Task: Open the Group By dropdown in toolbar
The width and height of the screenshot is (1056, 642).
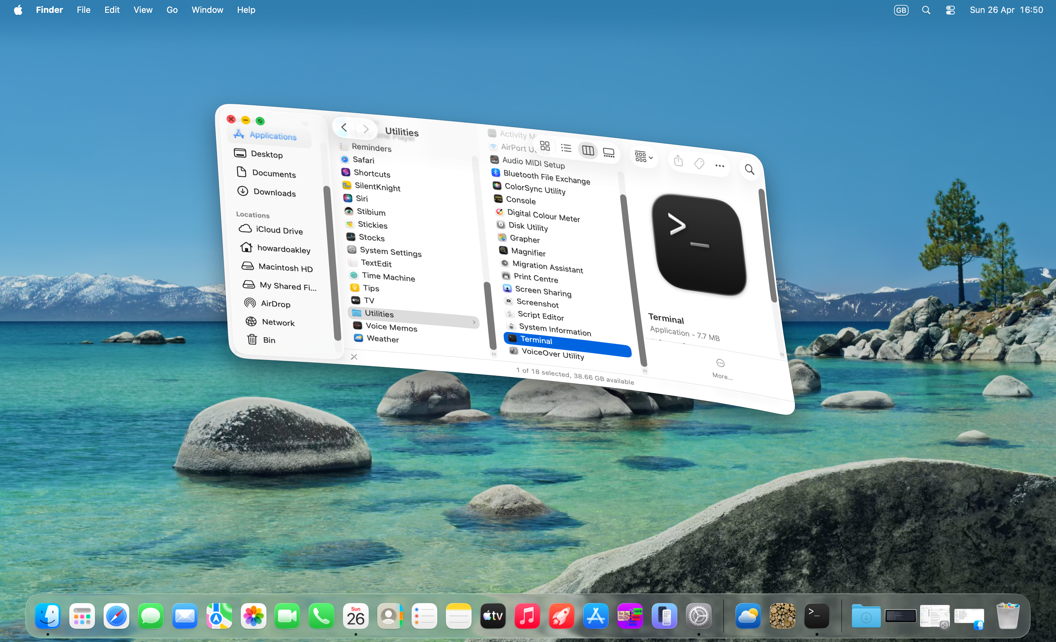Action: pos(643,157)
